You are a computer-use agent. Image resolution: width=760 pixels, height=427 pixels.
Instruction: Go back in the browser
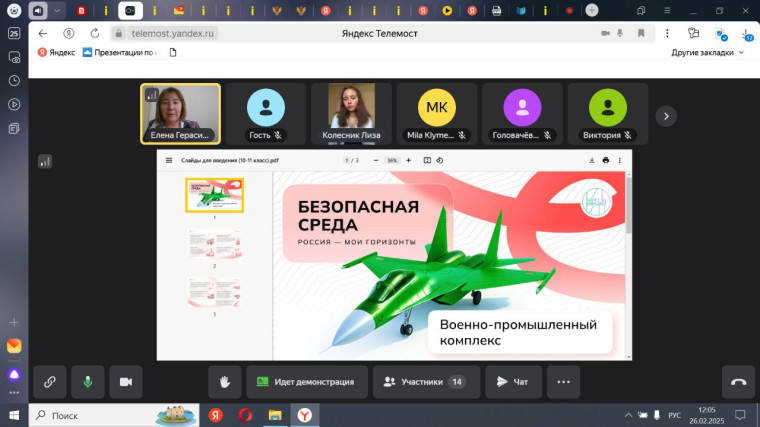(x=43, y=33)
